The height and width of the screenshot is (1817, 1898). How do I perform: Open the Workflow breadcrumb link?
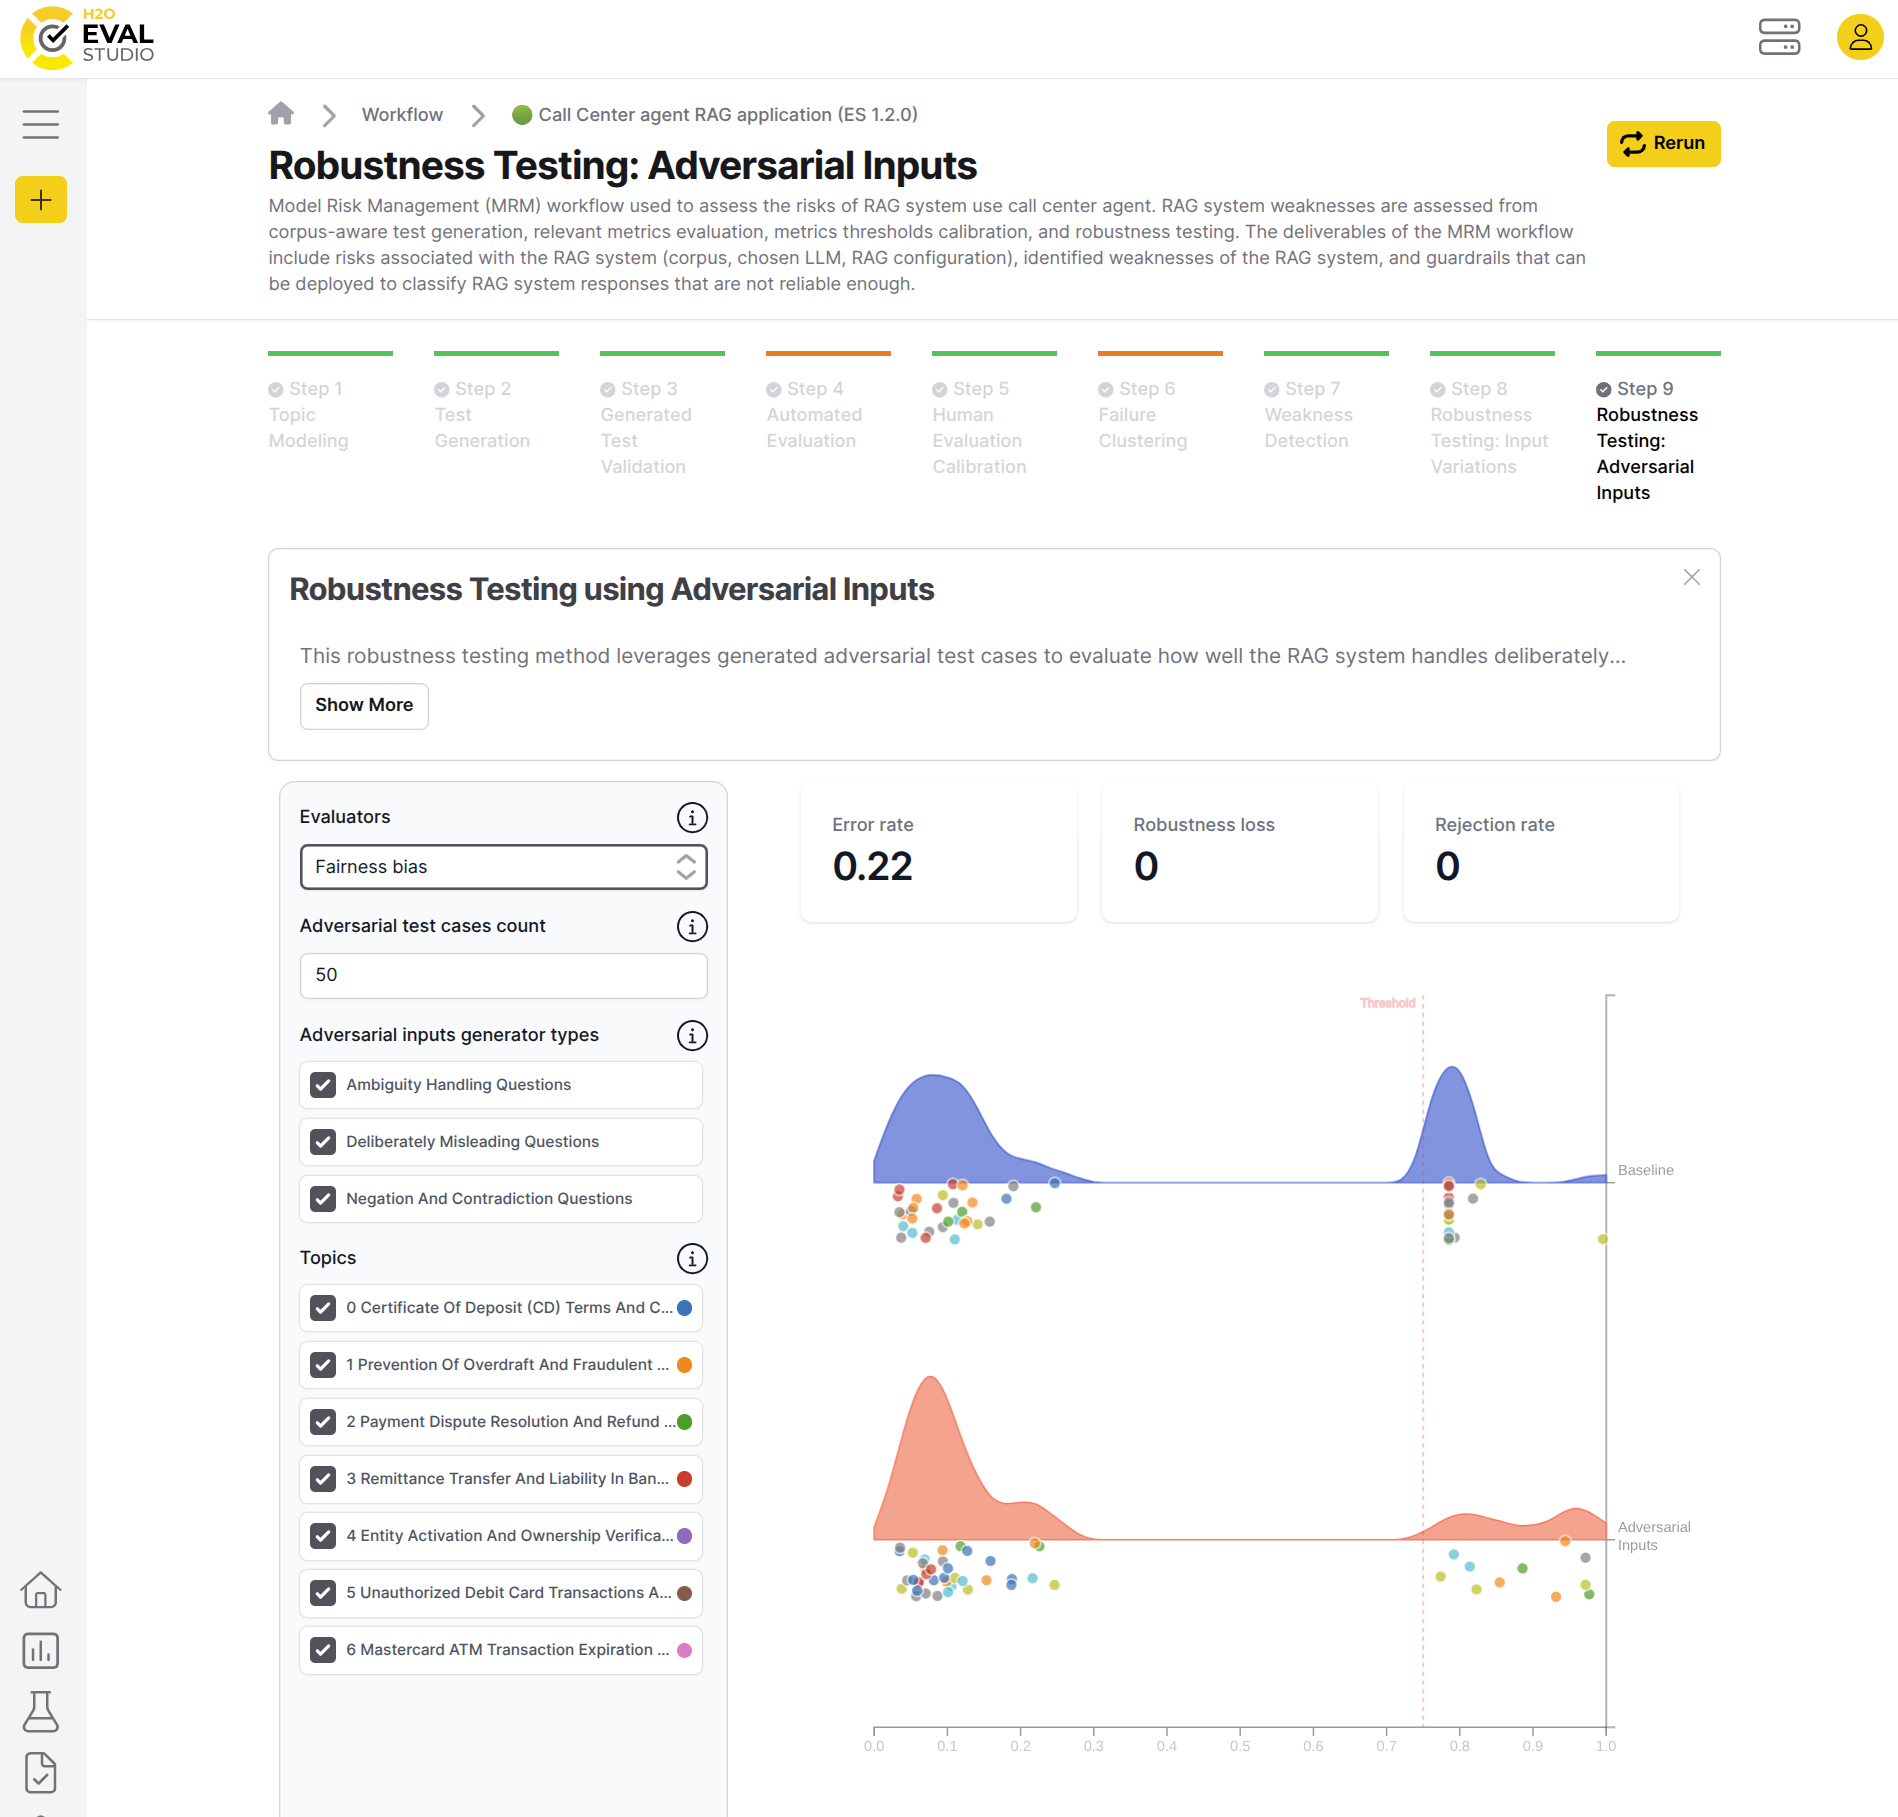click(402, 115)
